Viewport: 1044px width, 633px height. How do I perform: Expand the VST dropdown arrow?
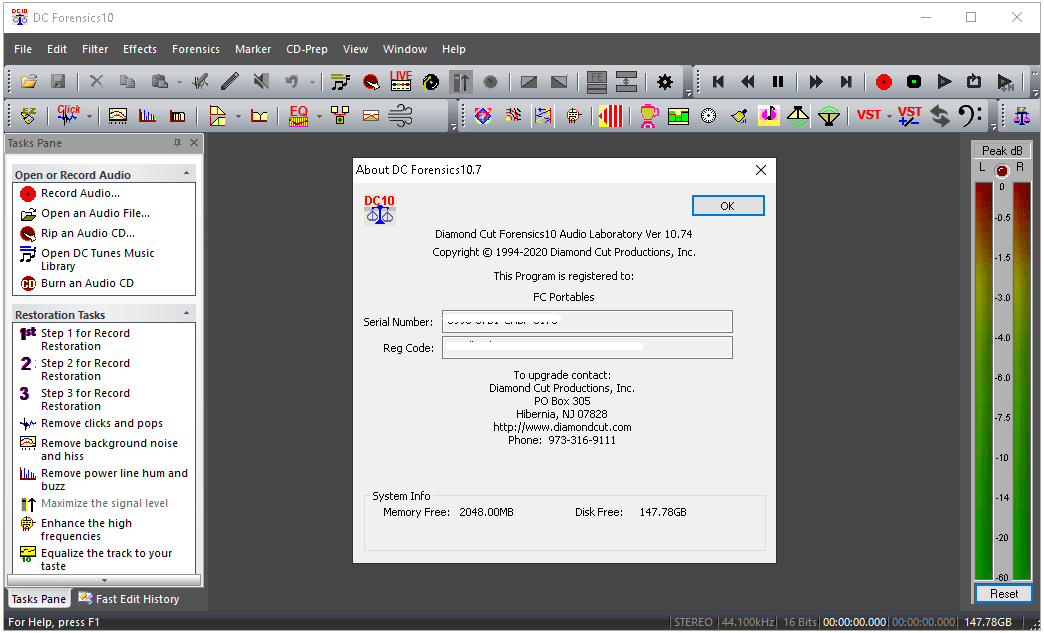pyautogui.click(x=890, y=116)
